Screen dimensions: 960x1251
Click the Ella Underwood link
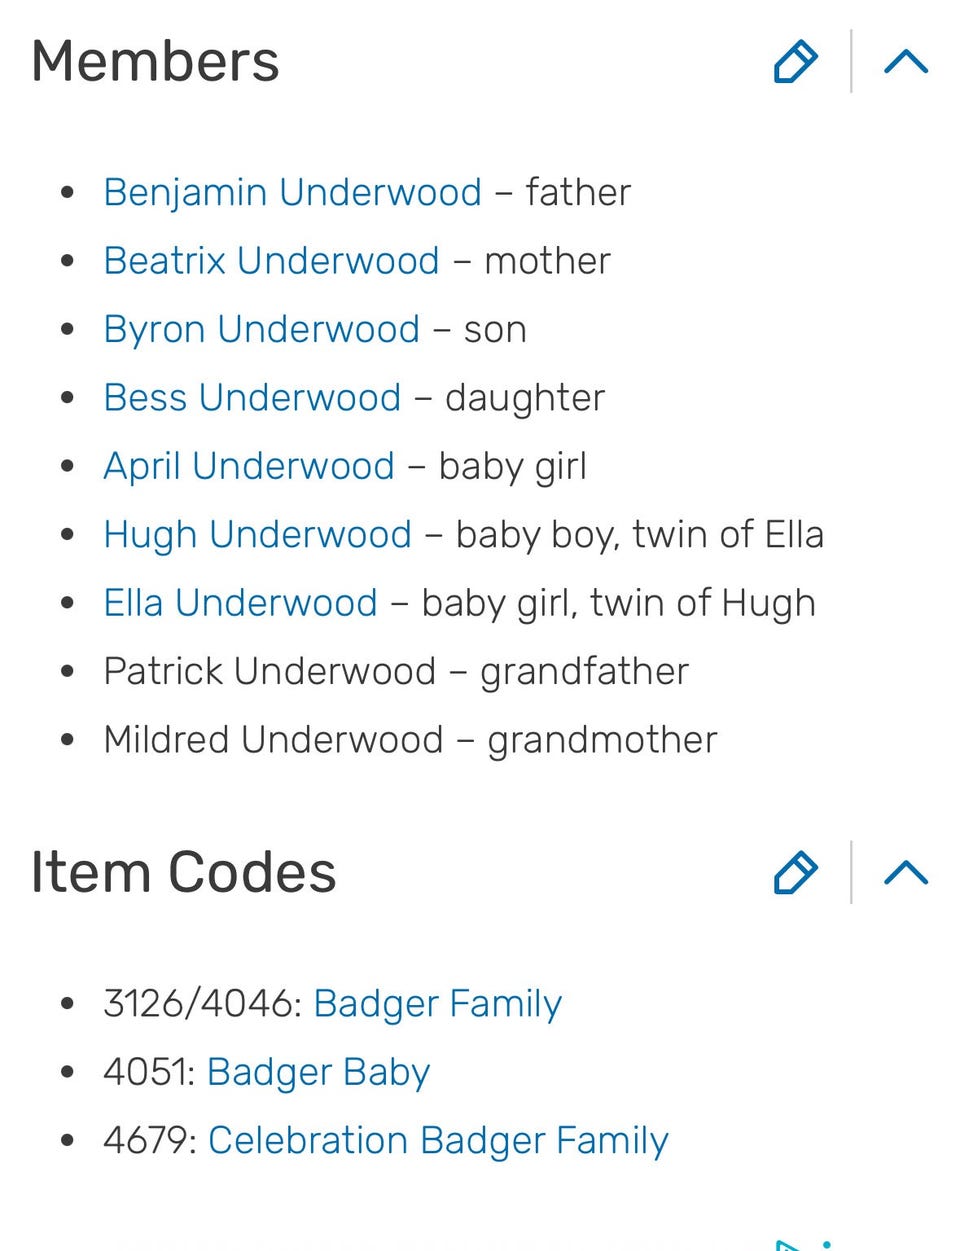coord(240,603)
